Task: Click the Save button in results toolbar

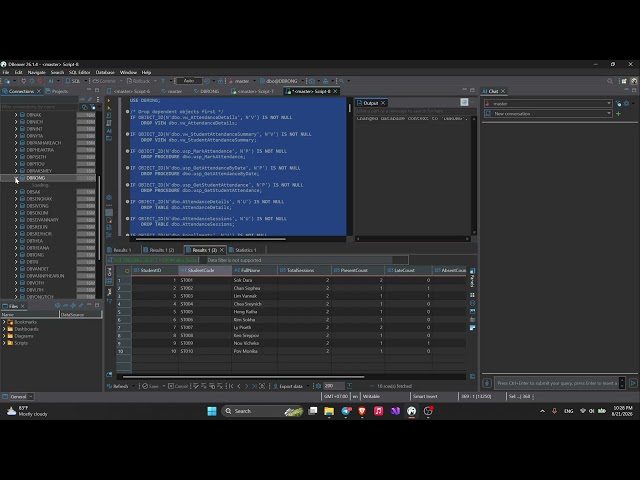Action: tap(150, 386)
